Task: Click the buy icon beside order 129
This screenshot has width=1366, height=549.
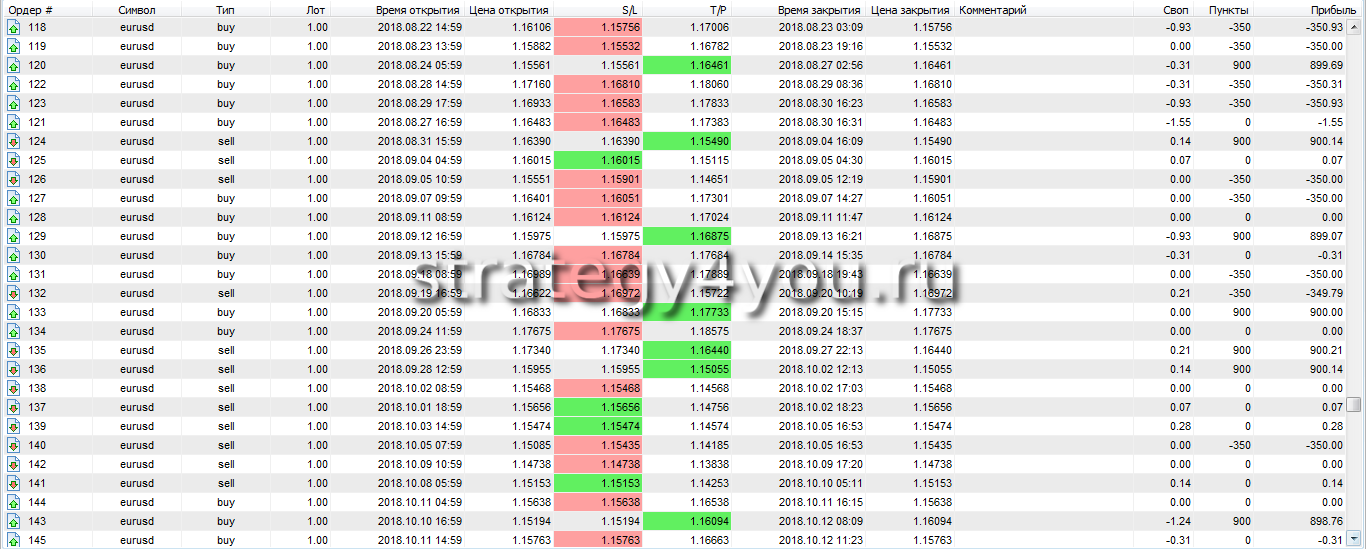Action: click(13, 236)
